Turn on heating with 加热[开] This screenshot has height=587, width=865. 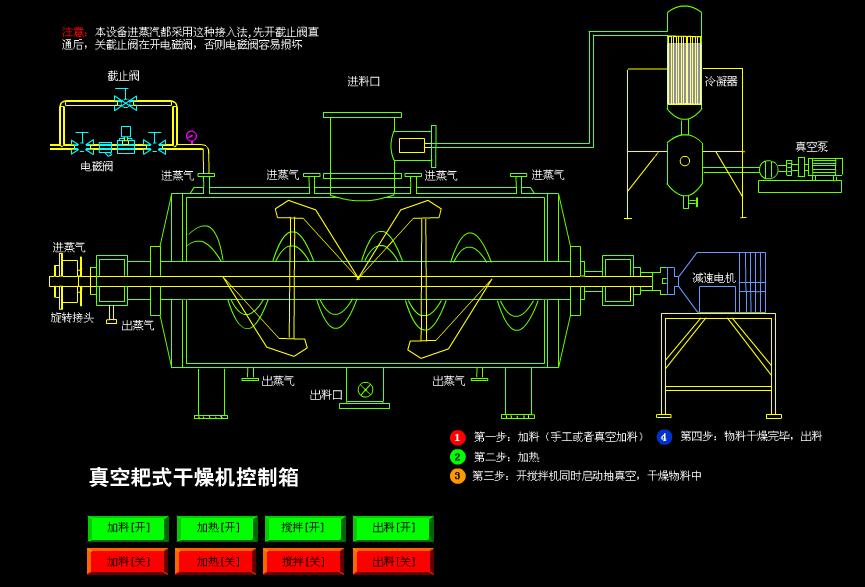coord(217,528)
